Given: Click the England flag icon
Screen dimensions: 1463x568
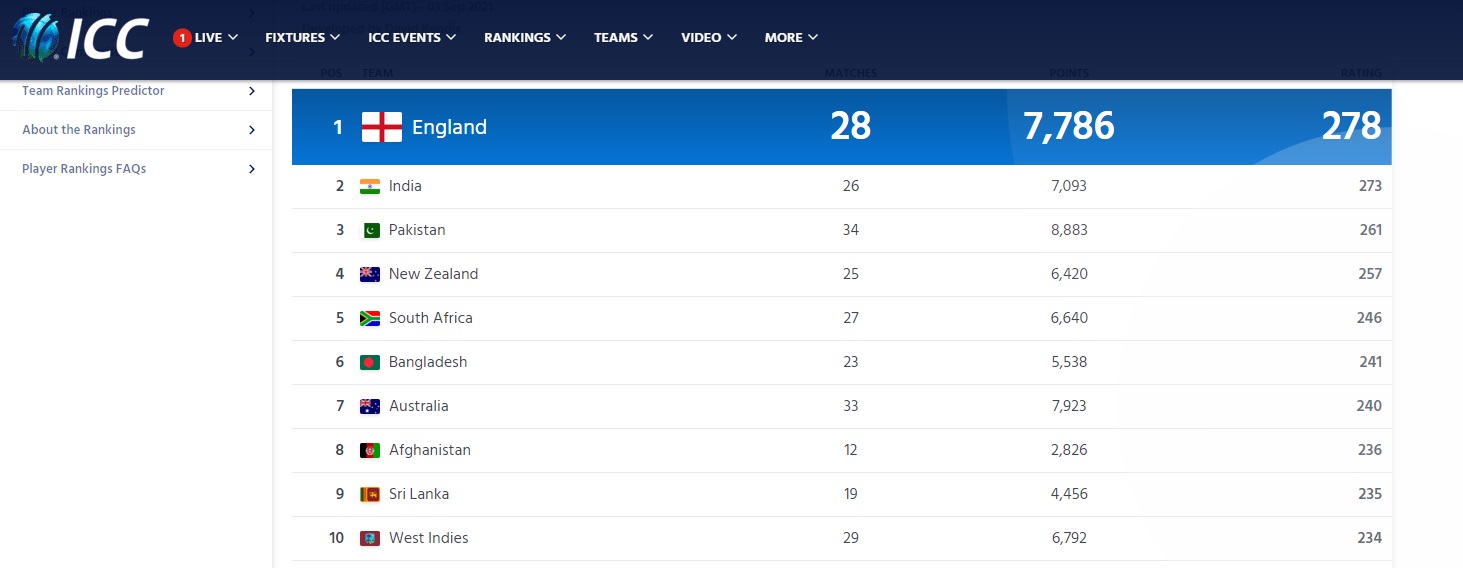Looking at the screenshot, I should [381, 127].
